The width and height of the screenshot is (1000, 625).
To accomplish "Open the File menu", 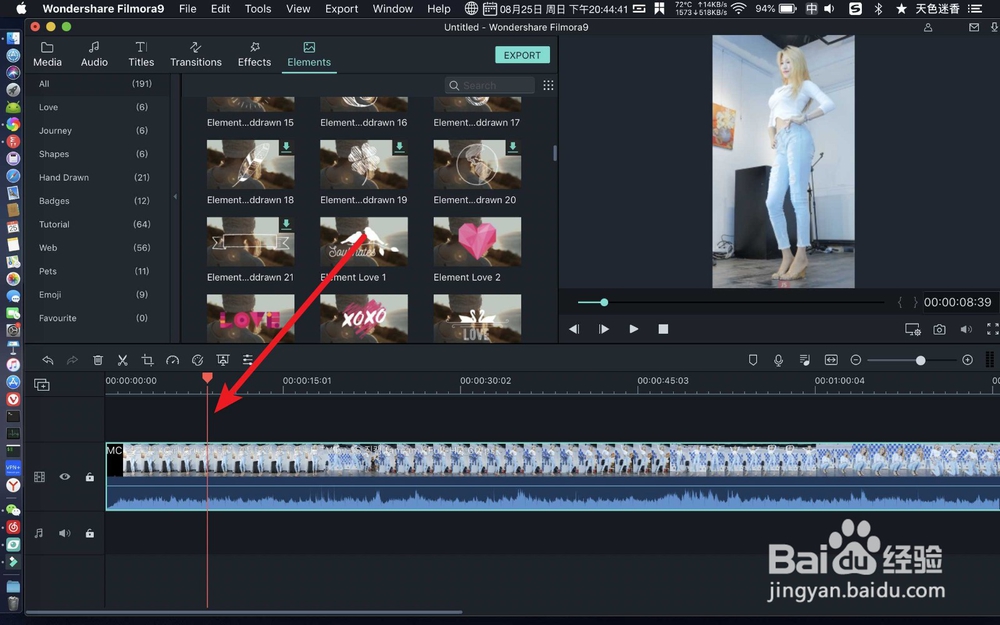I will [x=188, y=9].
